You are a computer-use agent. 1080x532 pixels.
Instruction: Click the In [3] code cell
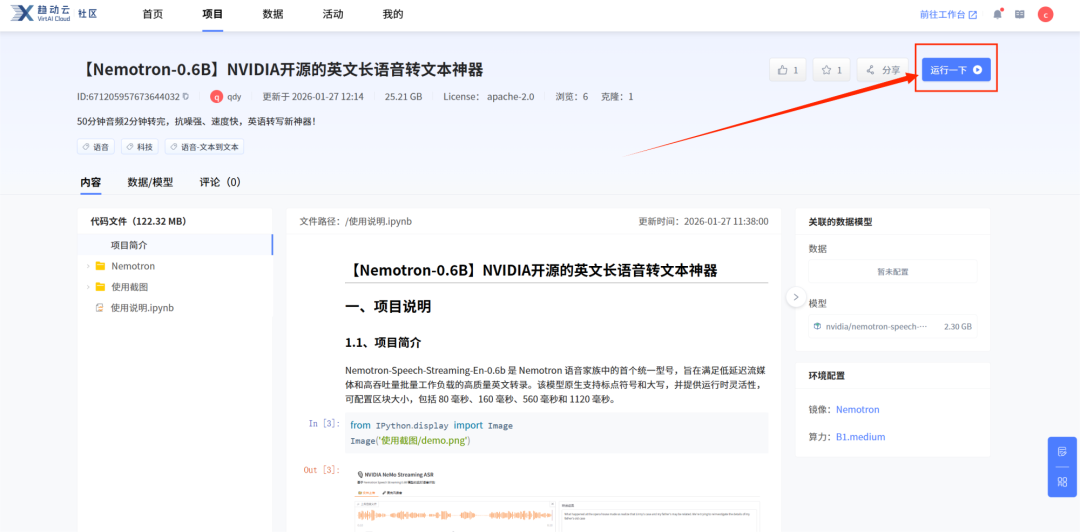tap(557, 433)
